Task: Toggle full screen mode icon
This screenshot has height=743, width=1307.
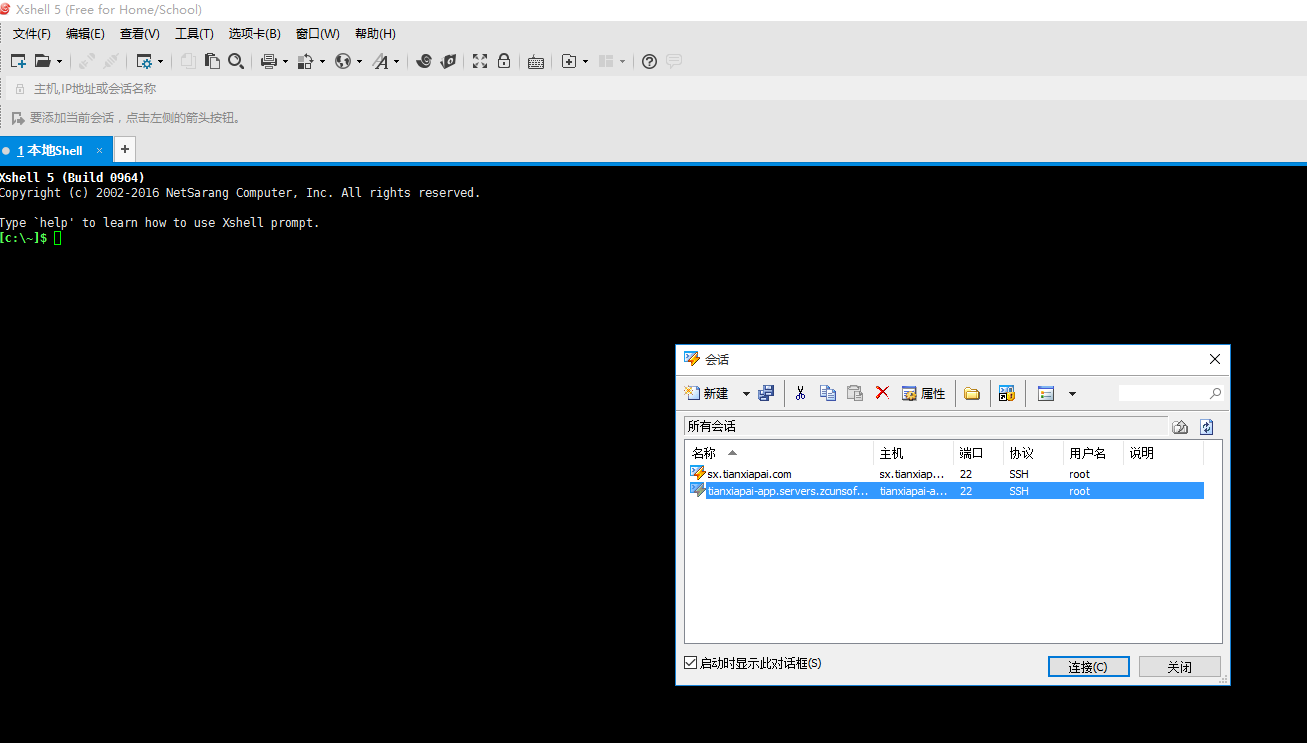Action: 480,61
